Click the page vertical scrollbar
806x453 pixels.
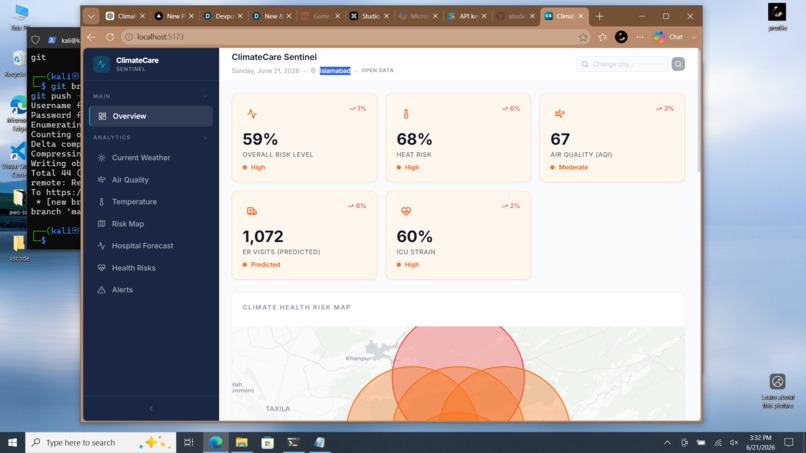699,112
